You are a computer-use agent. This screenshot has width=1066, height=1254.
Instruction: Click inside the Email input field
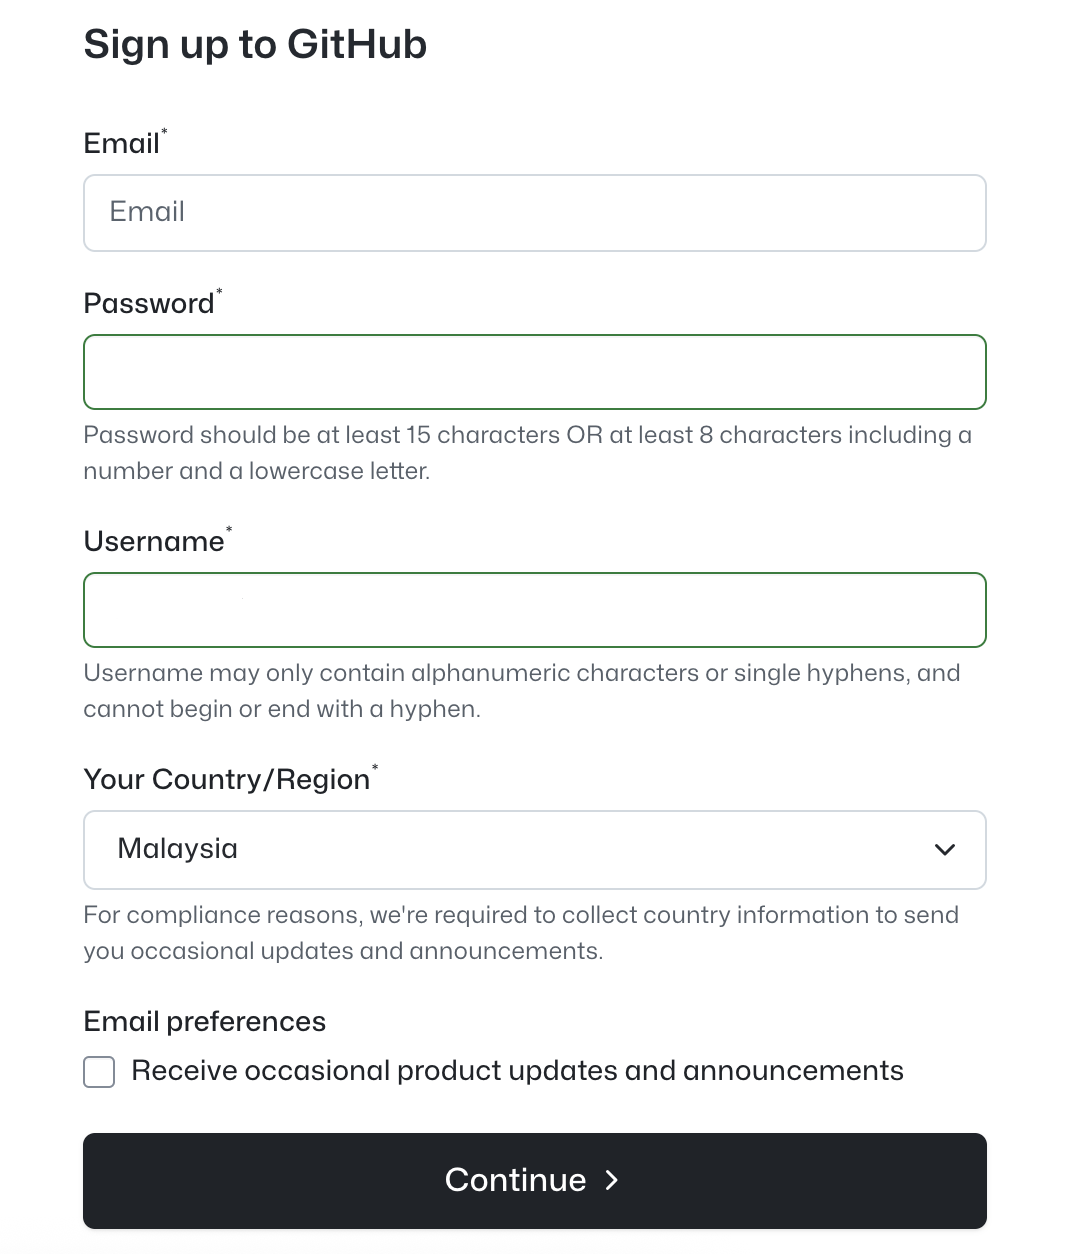535,212
